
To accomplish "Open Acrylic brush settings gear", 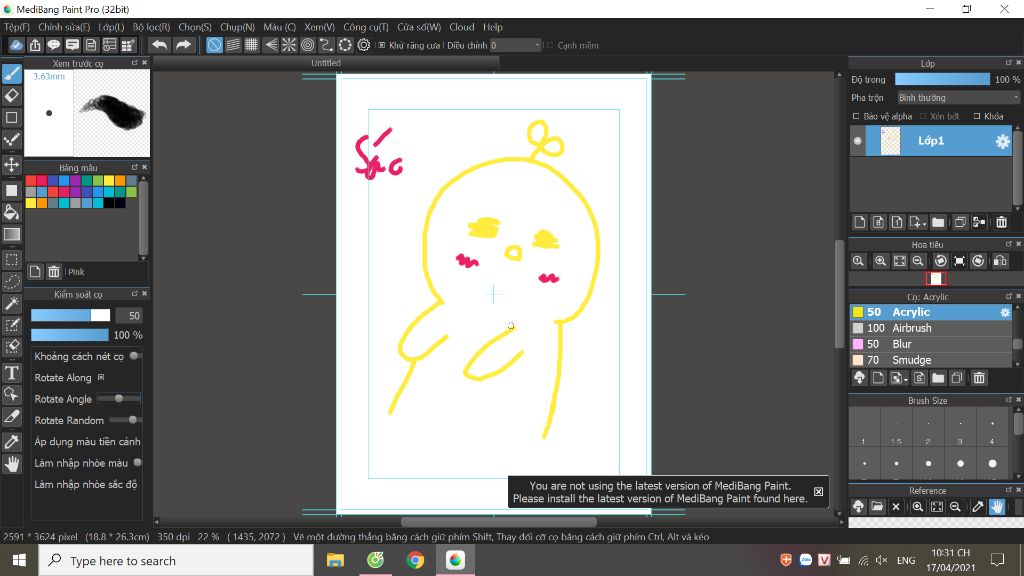I will click(1005, 313).
